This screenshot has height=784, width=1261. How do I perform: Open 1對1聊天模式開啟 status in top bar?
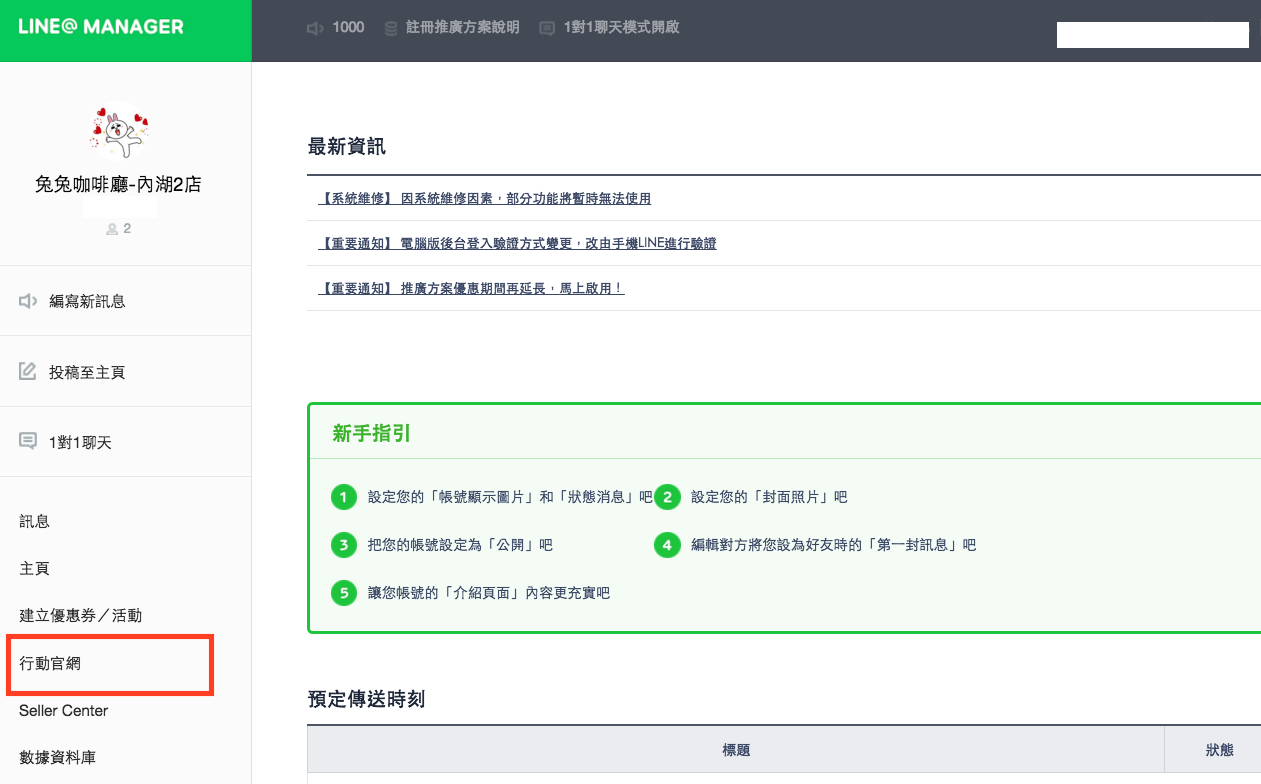[620, 28]
